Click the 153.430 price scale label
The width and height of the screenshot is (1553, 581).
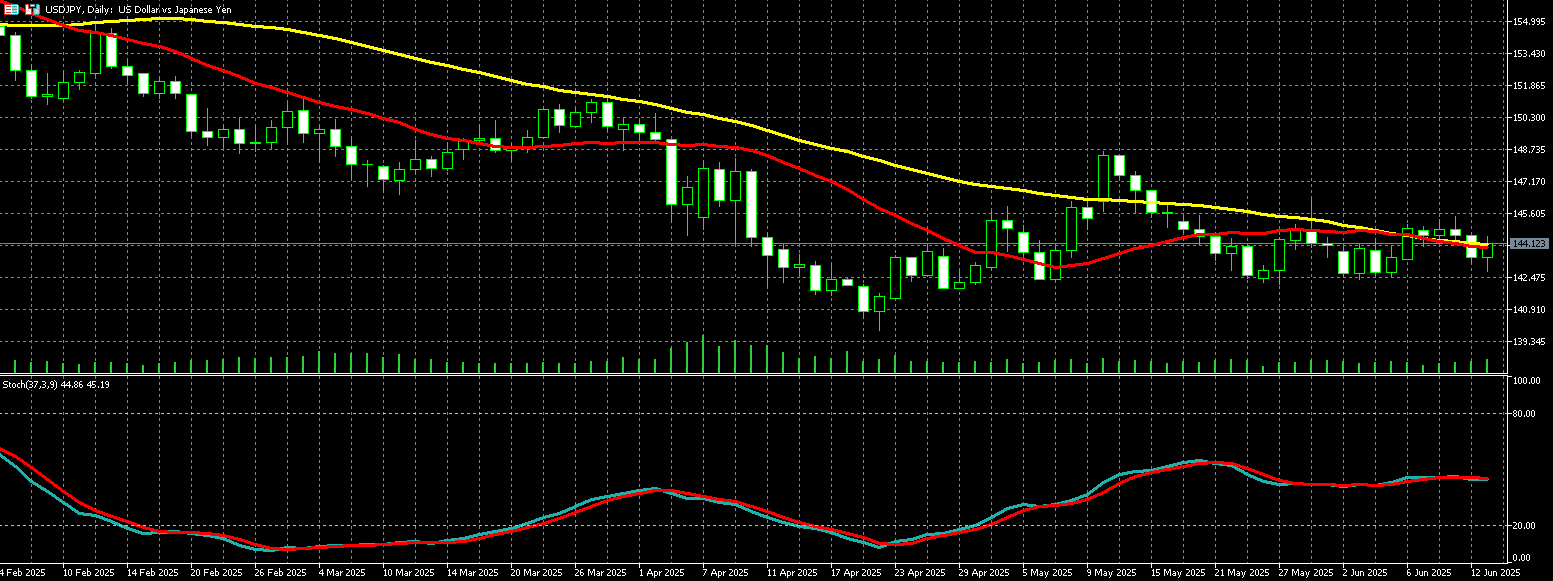point(1530,54)
